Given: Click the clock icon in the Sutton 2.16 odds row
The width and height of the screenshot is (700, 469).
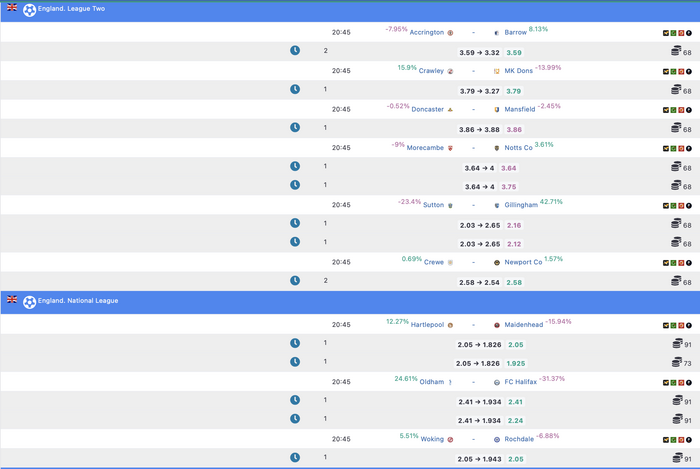Looking at the screenshot, I should pos(295,223).
